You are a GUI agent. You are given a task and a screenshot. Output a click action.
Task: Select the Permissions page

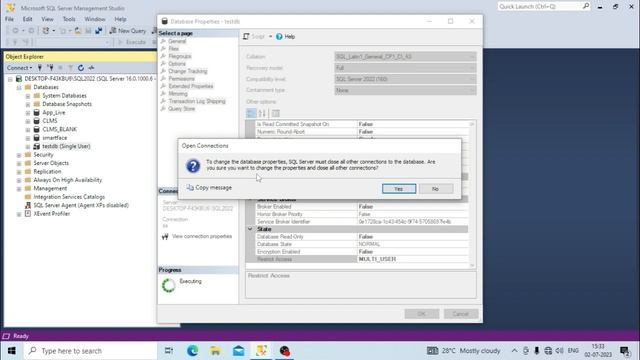click(181, 79)
